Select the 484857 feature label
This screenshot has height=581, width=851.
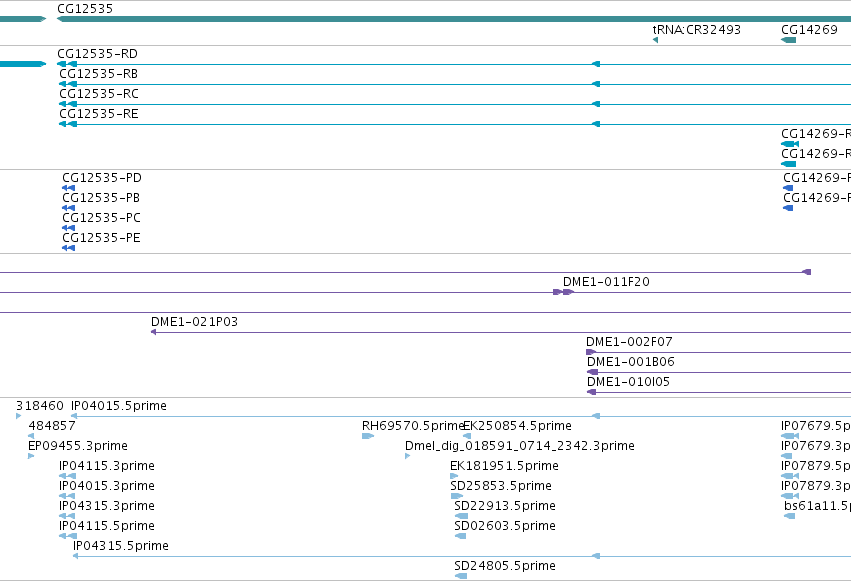pyautogui.click(x=52, y=426)
